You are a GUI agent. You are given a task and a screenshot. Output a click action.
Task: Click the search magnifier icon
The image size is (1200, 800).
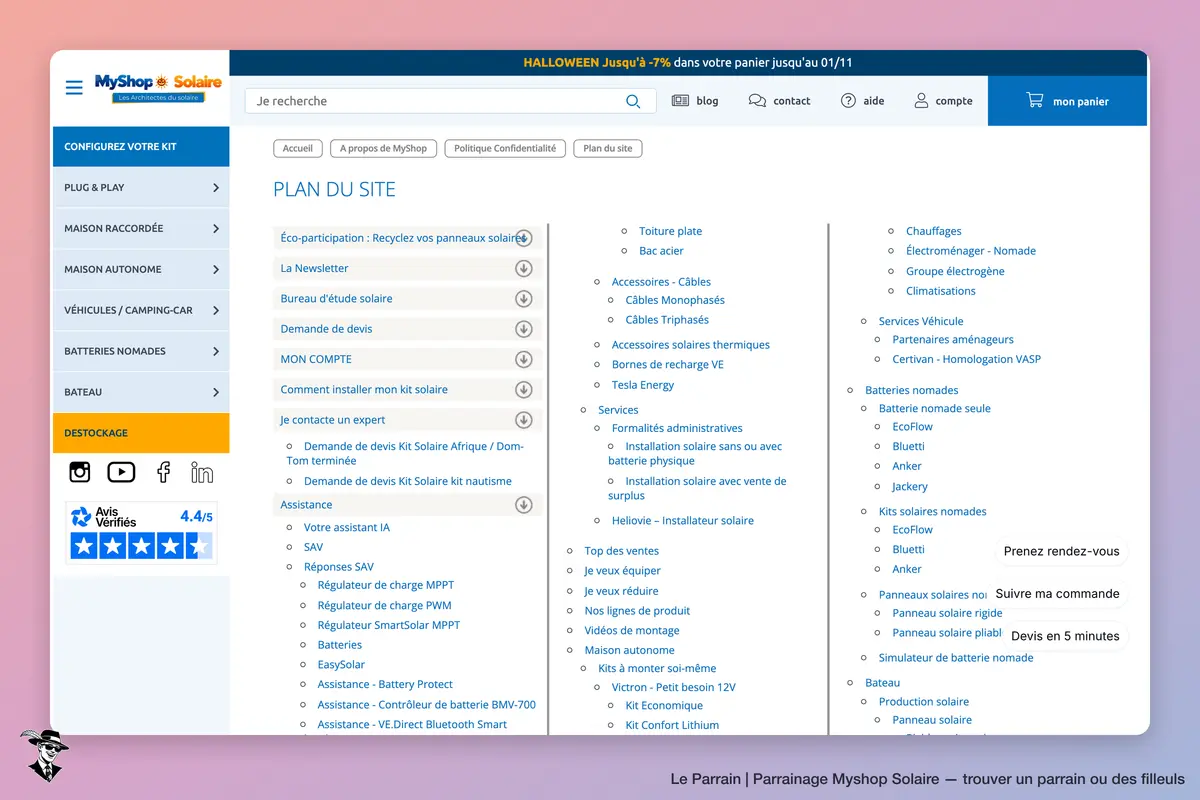pyautogui.click(x=633, y=101)
